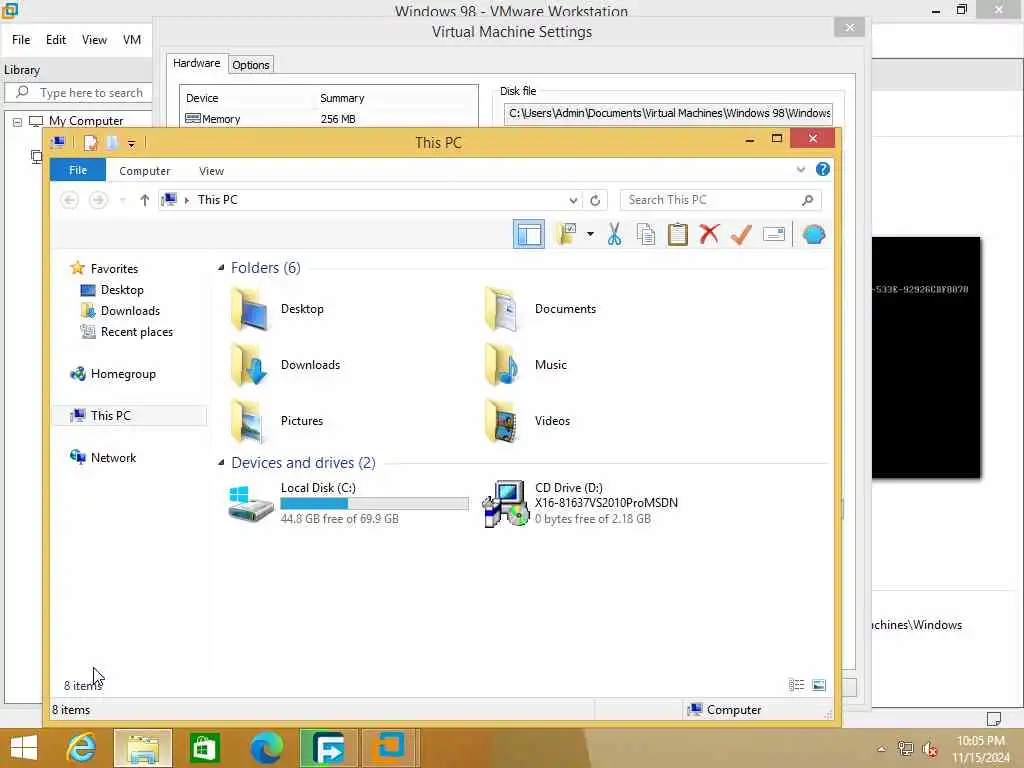Collapse My Computer tree in VMware Library
The width and height of the screenshot is (1024, 768).
tap(18, 122)
